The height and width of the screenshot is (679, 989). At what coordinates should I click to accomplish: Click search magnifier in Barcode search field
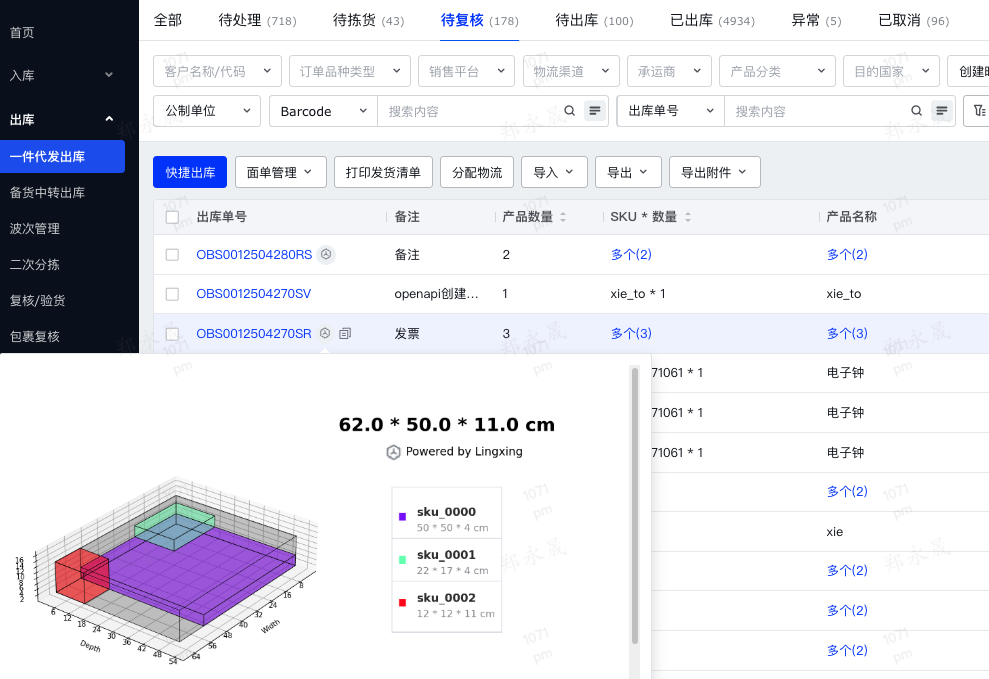(x=570, y=111)
